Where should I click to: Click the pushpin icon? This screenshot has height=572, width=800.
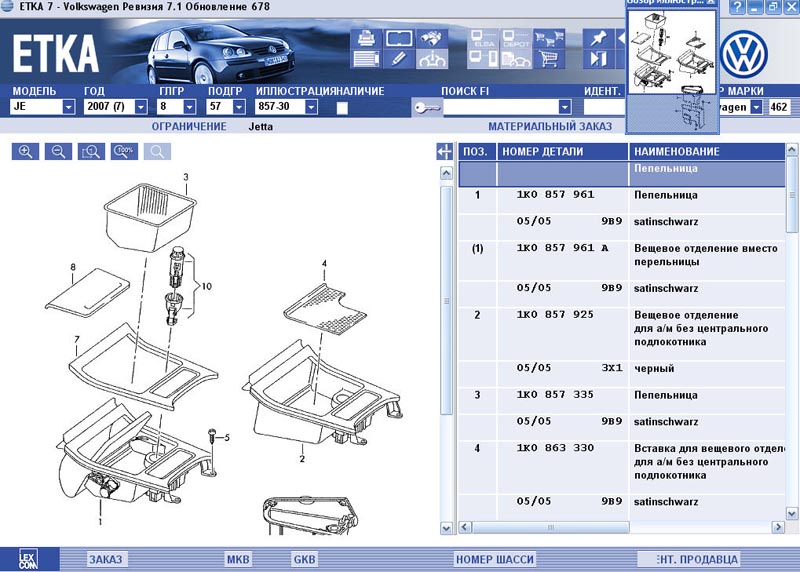tap(598, 39)
